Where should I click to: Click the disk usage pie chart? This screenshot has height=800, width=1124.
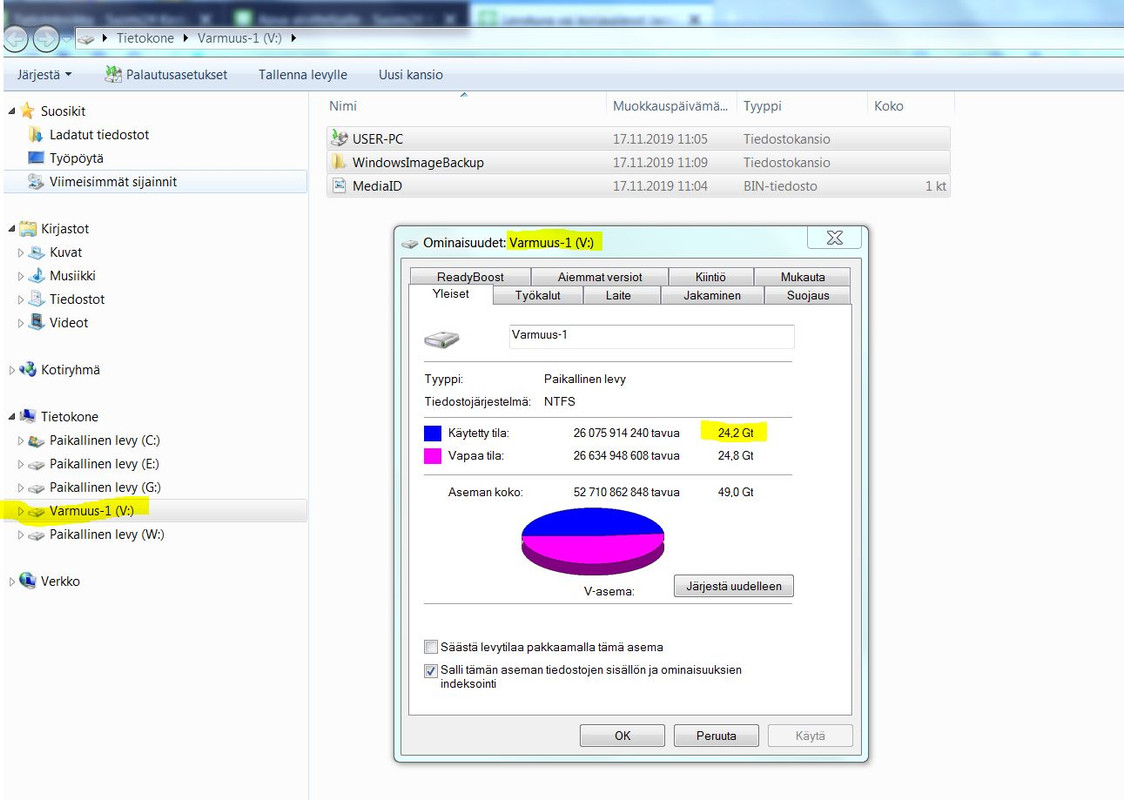coord(593,541)
